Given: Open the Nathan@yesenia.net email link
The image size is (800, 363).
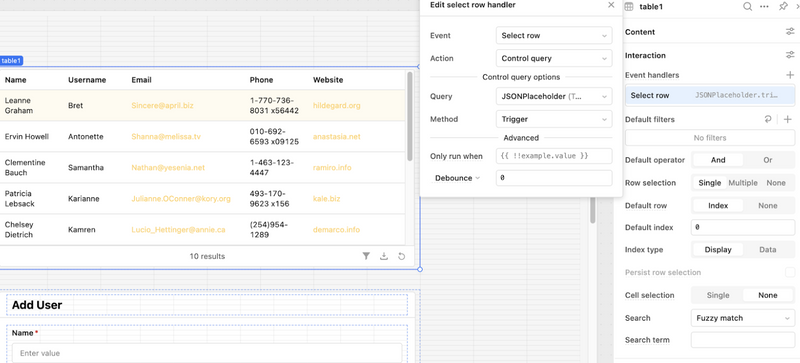Looking at the screenshot, I should (168, 167).
